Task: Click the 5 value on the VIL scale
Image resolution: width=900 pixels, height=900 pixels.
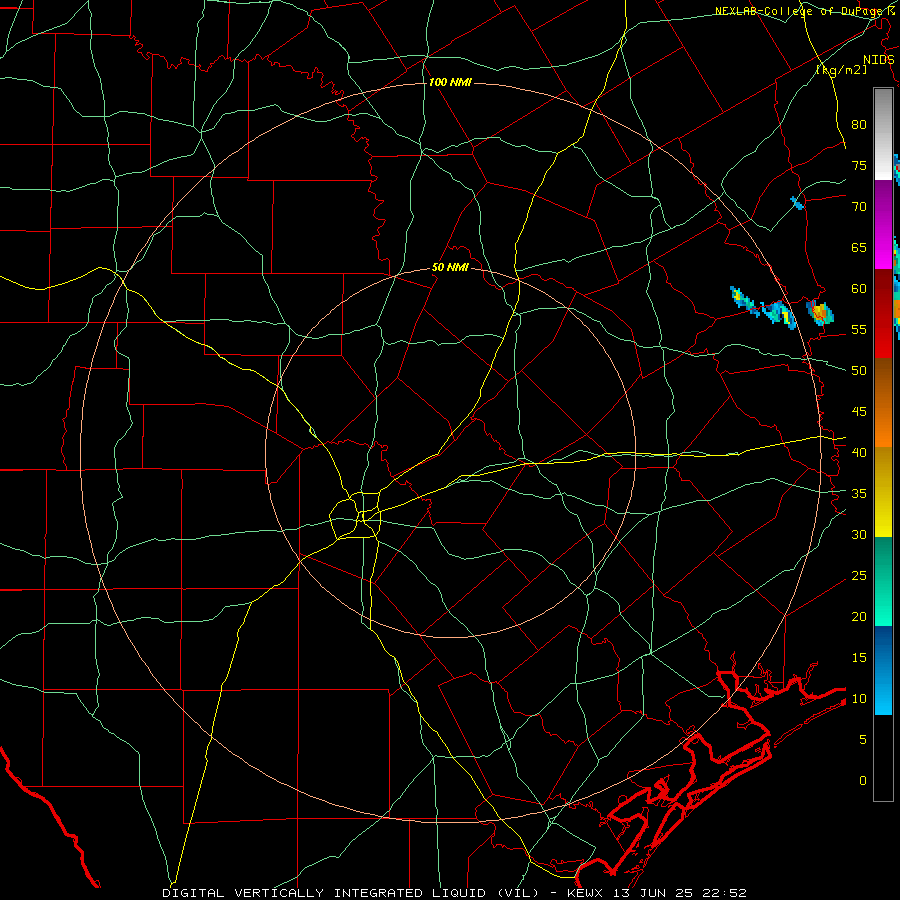Action: (863, 740)
